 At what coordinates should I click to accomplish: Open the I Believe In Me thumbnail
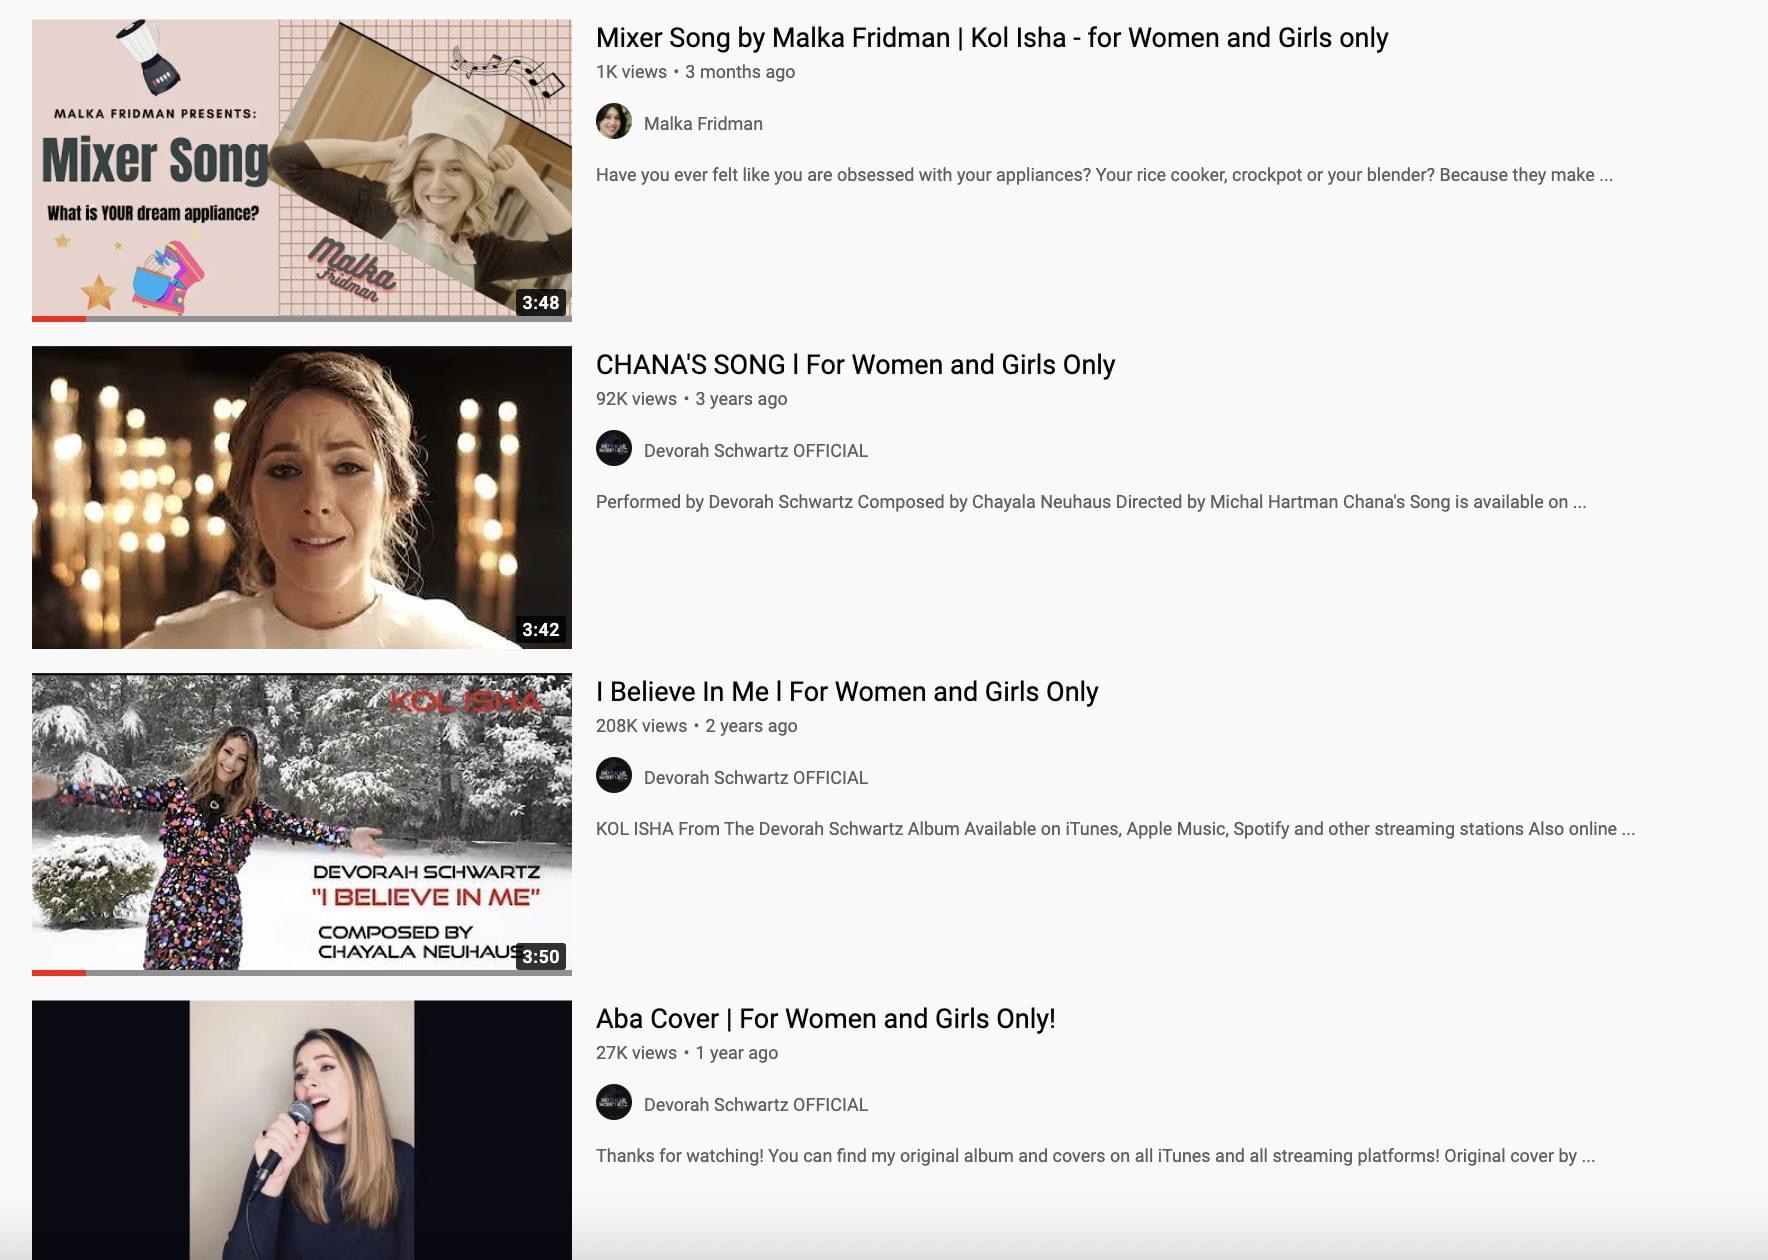(302, 824)
